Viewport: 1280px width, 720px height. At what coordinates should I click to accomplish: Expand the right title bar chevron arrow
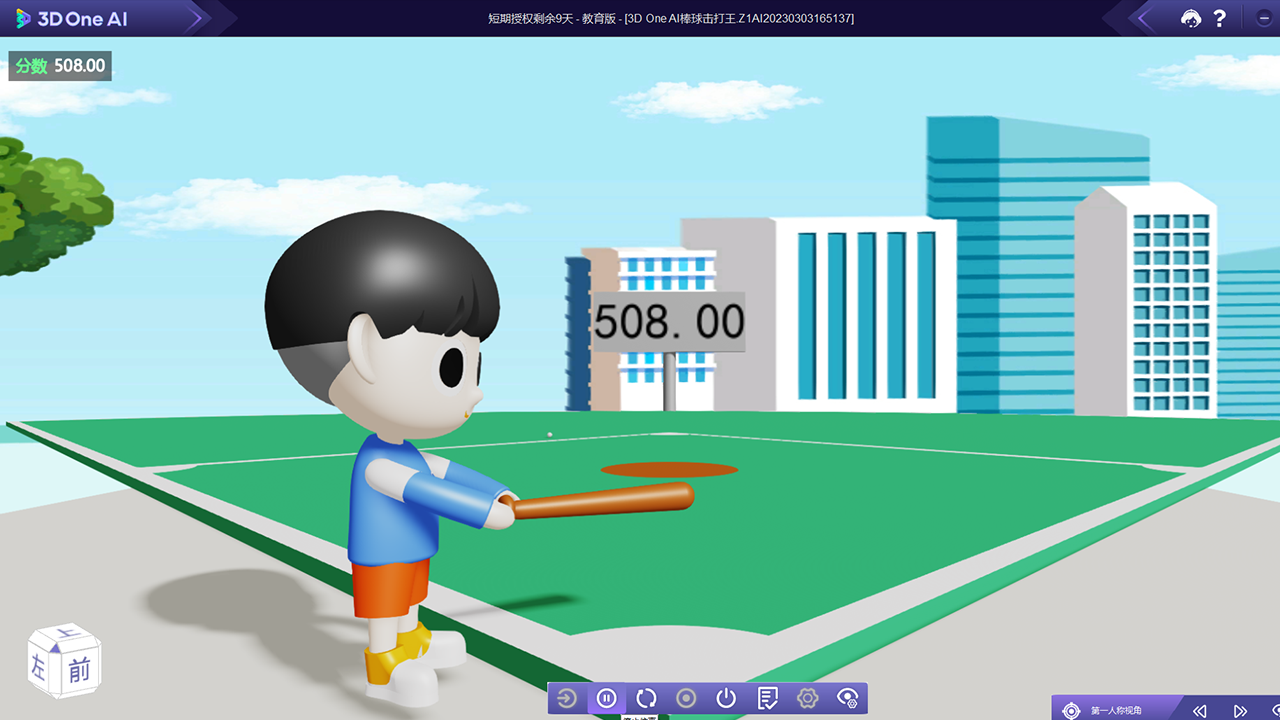click(1144, 18)
